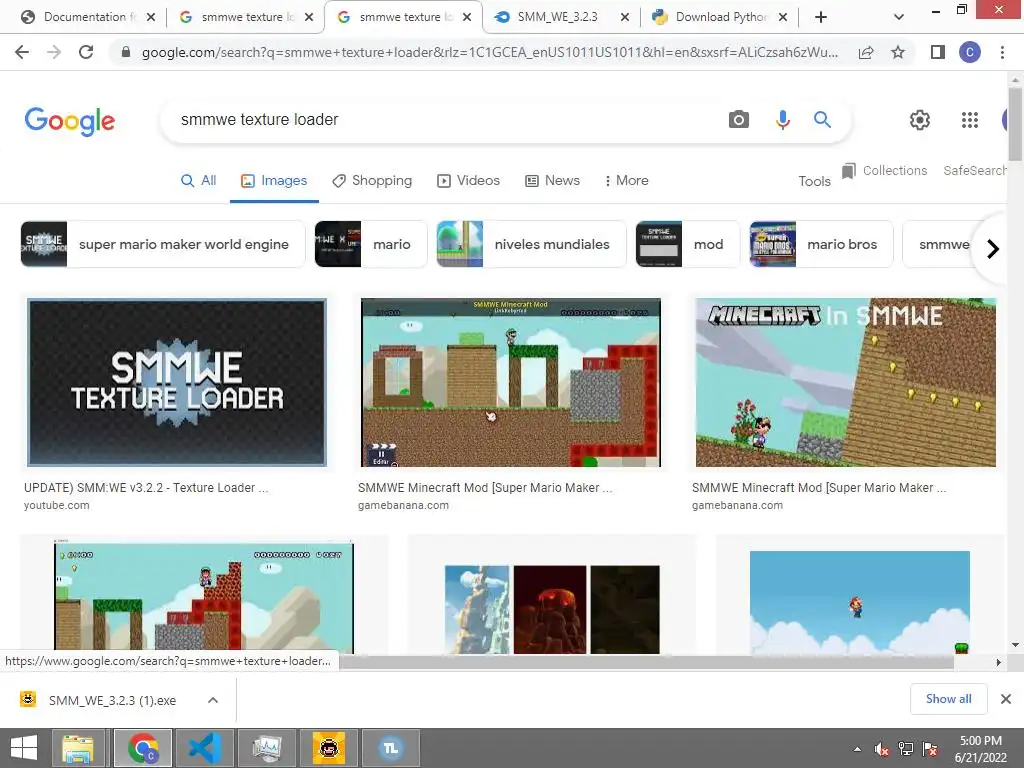The image size is (1024, 768).
Task: Open the Chrome profile avatar C
Action: pyautogui.click(x=970, y=52)
